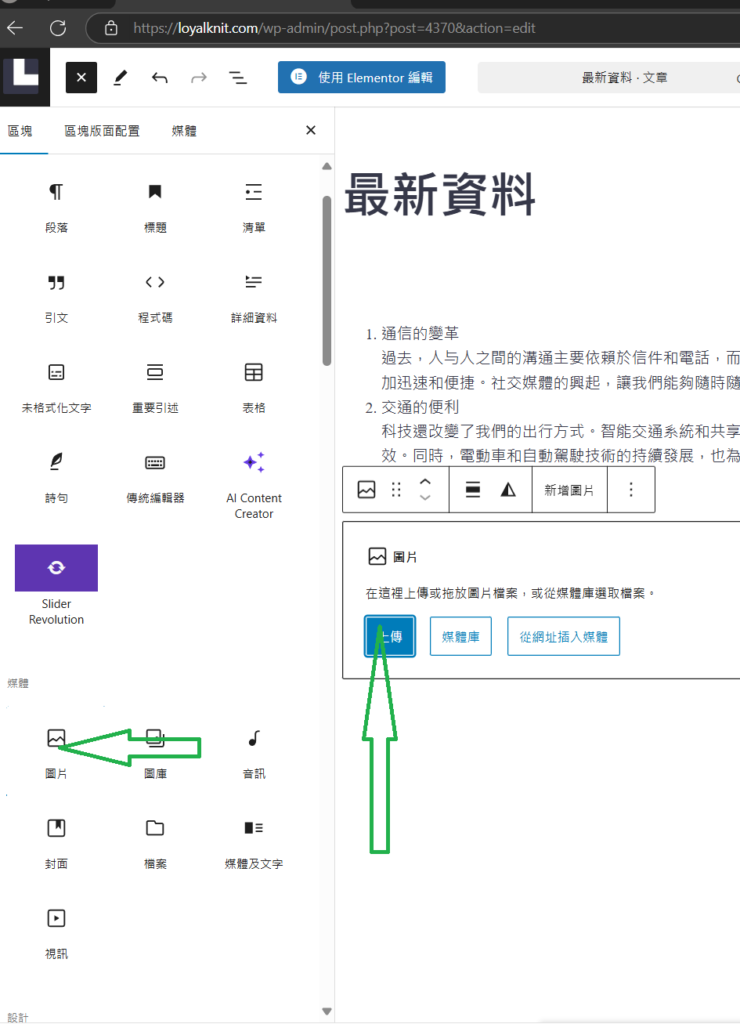
Task: Add a List (清單) block
Action: tap(254, 207)
